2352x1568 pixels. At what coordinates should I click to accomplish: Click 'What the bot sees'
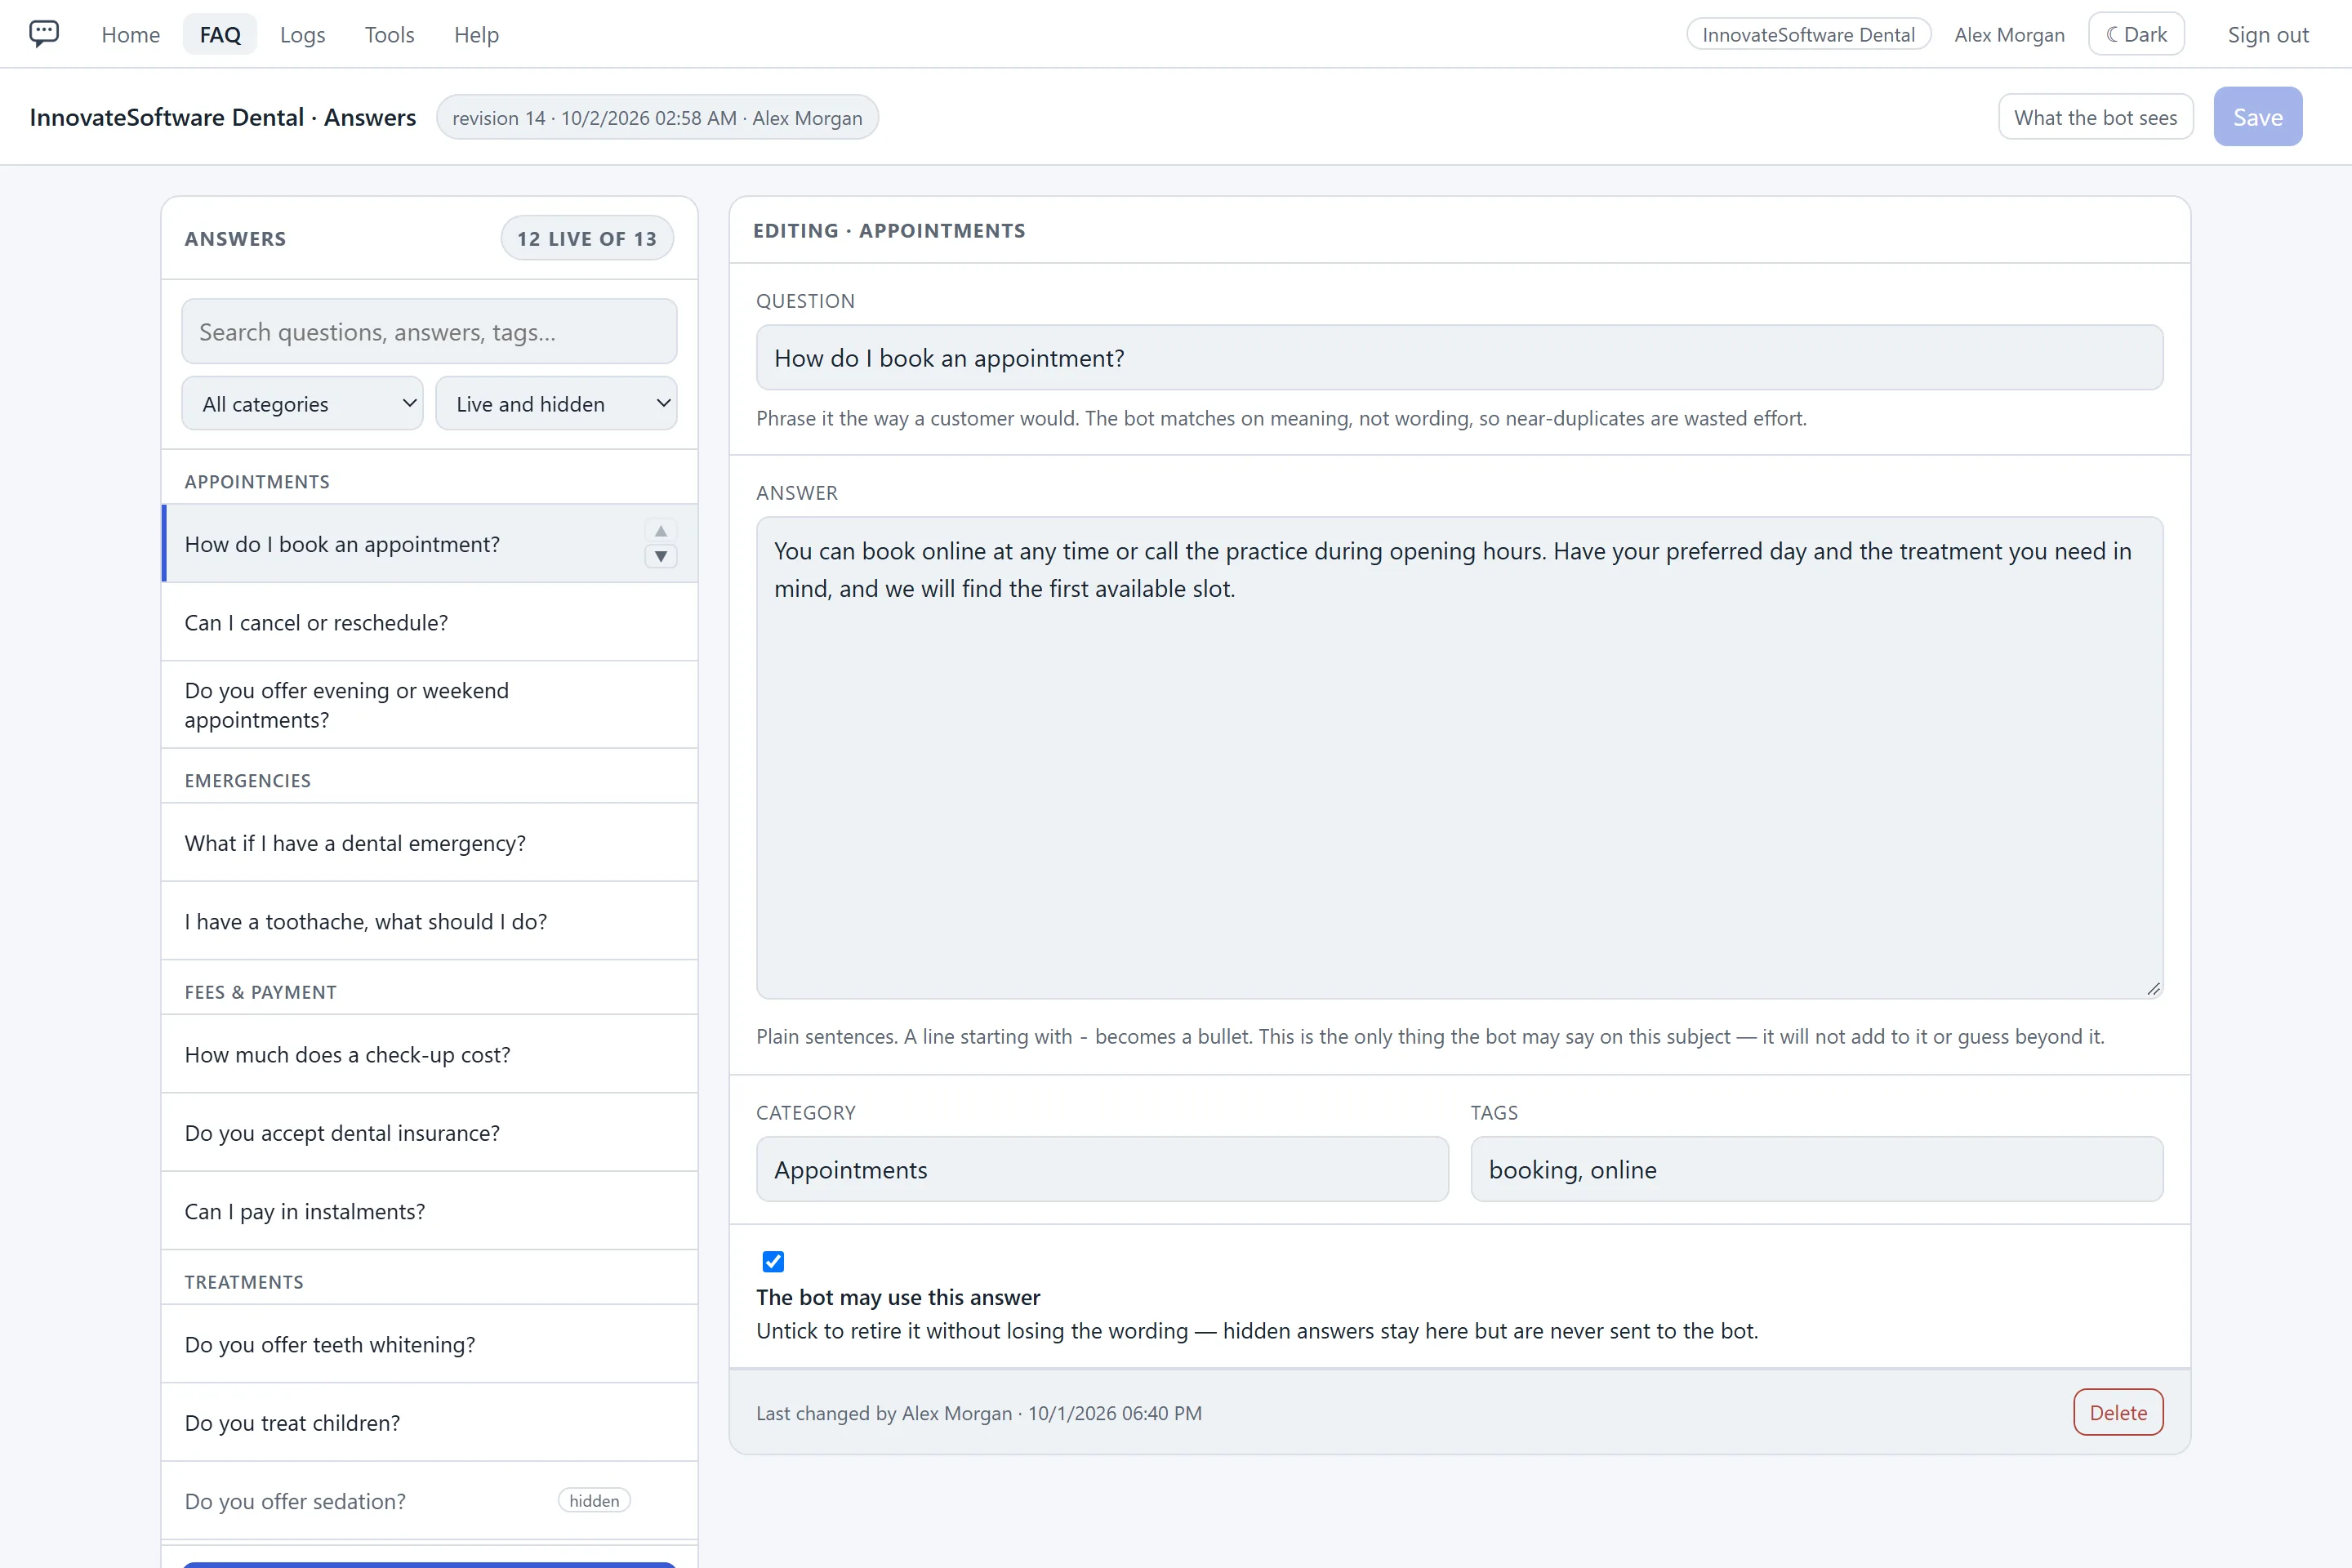[x=2095, y=117]
